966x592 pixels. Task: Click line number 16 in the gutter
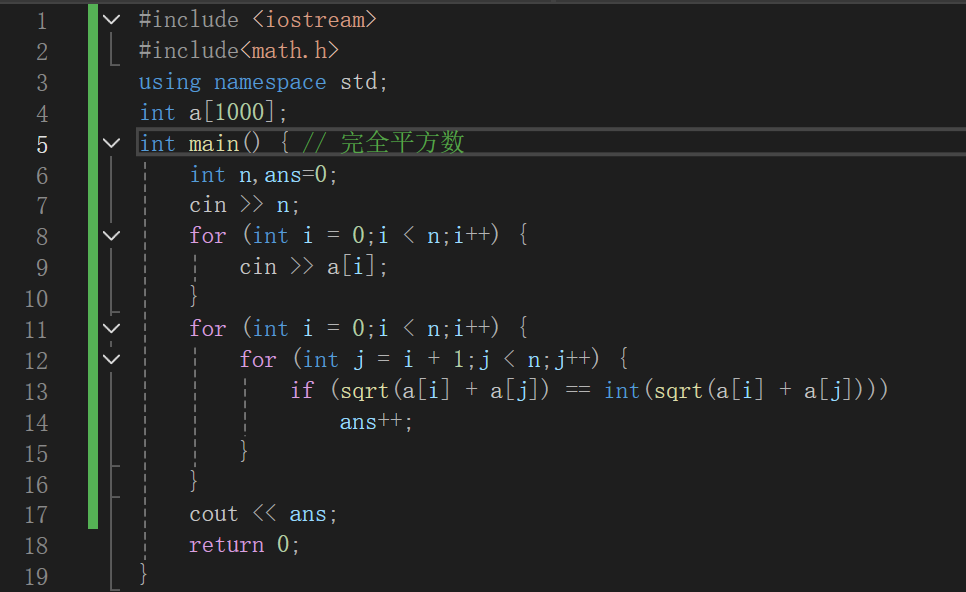[x=36, y=485]
